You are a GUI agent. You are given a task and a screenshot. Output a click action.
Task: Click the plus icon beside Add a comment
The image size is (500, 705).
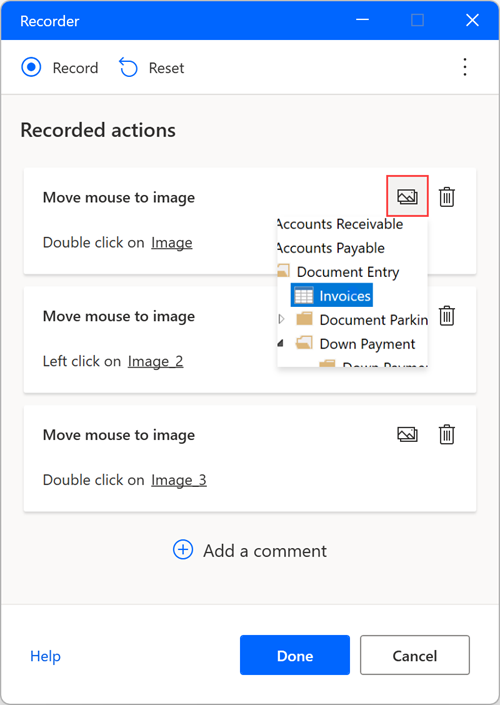183,550
